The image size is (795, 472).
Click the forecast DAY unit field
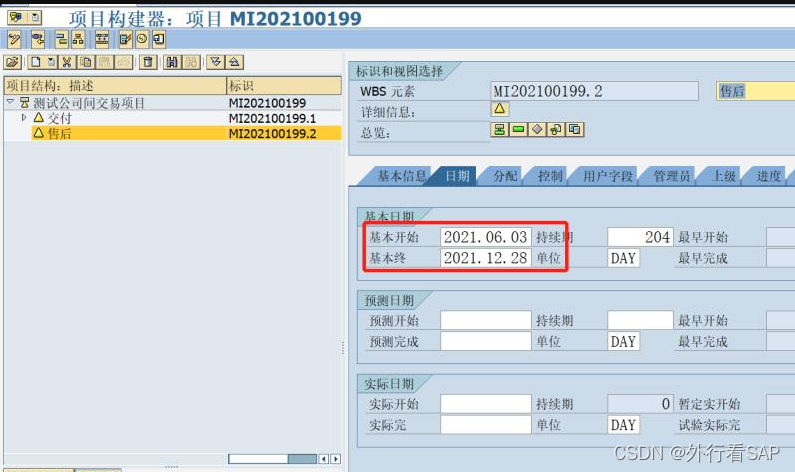pyautogui.click(x=624, y=341)
